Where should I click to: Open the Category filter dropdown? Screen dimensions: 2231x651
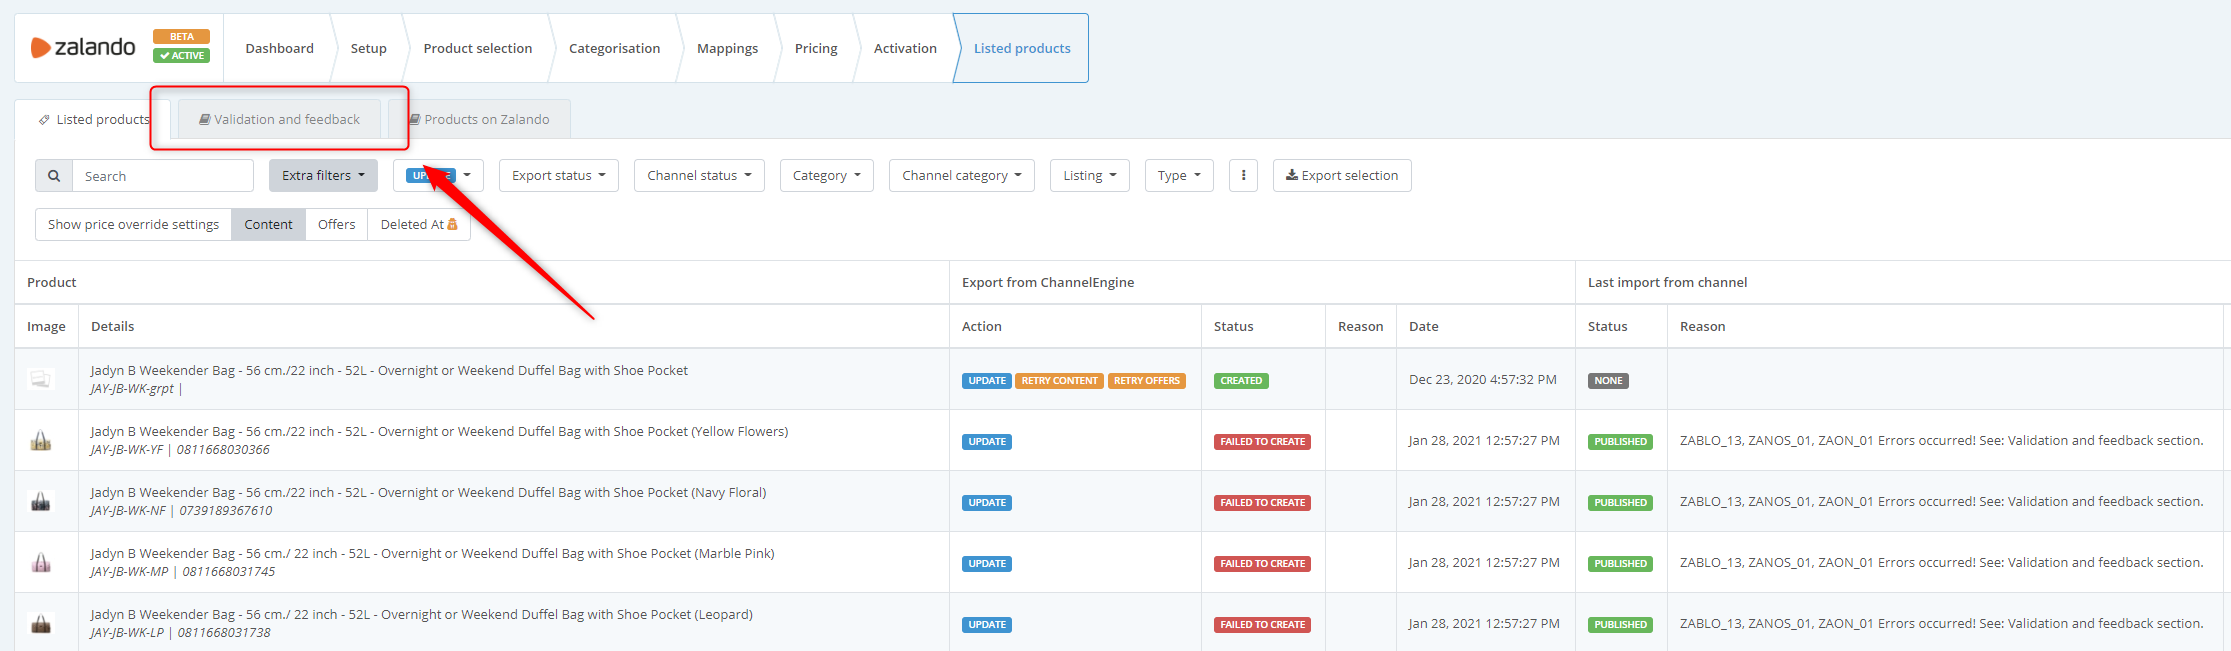[827, 175]
